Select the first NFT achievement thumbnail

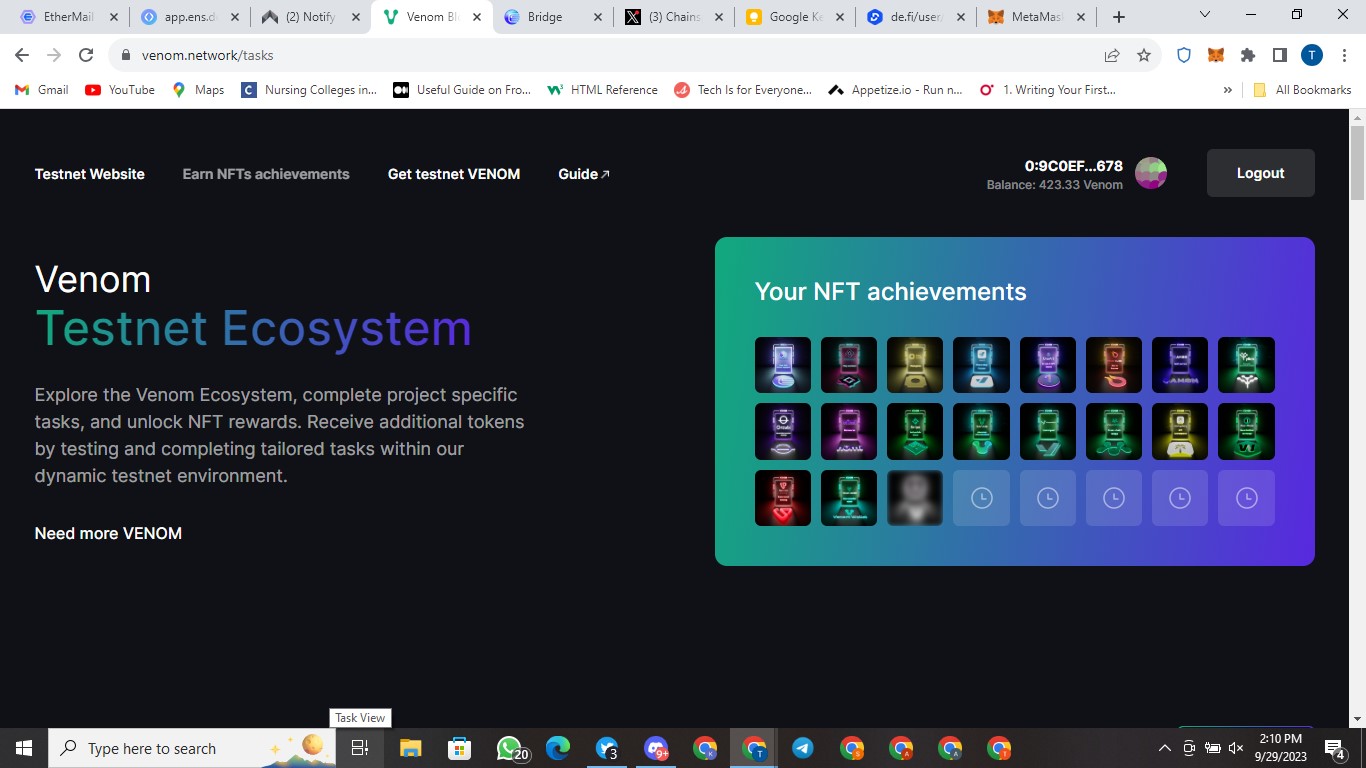(782, 365)
